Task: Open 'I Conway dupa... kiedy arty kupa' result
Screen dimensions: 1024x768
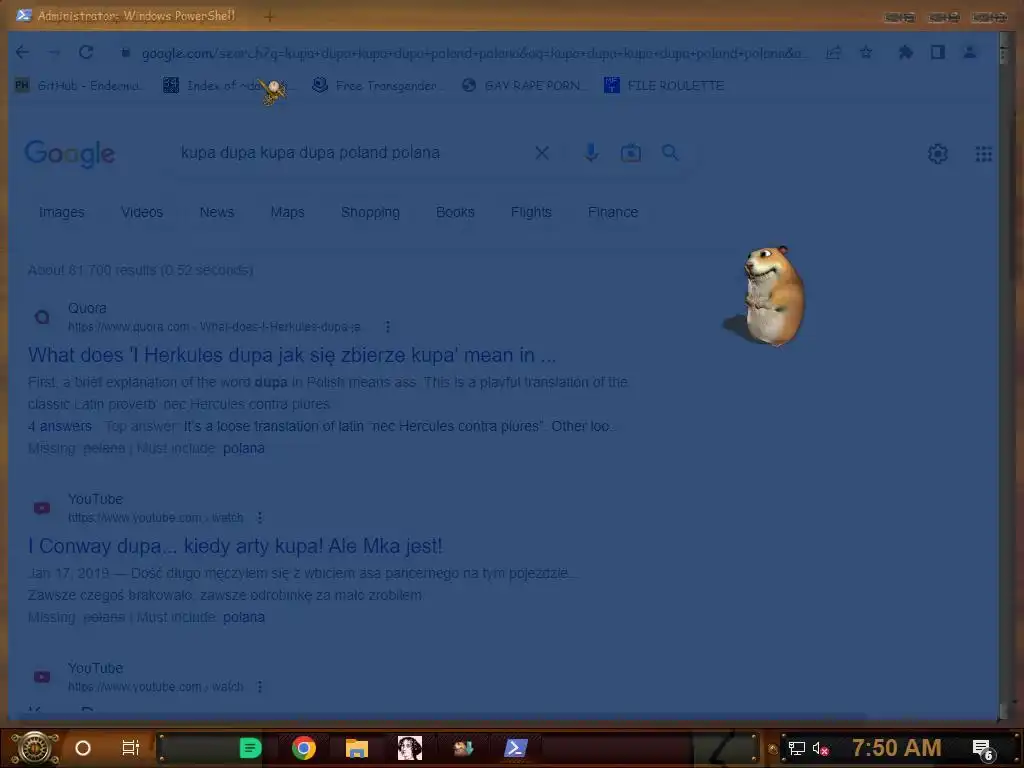Action: pos(235,546)
